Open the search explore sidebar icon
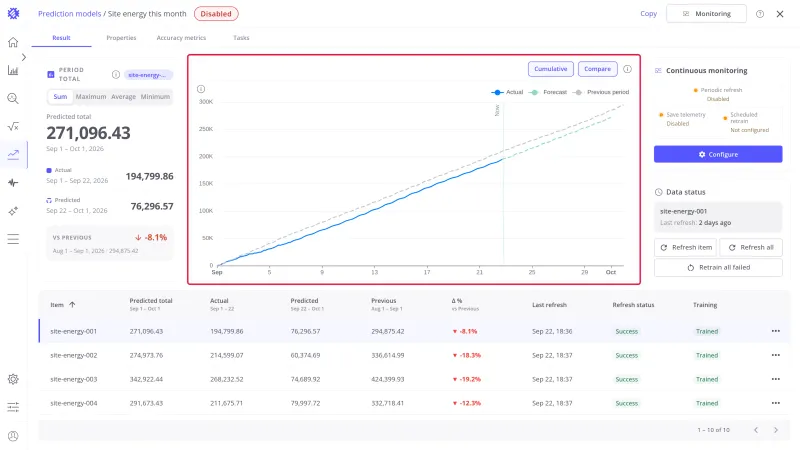 click(13, 98)
